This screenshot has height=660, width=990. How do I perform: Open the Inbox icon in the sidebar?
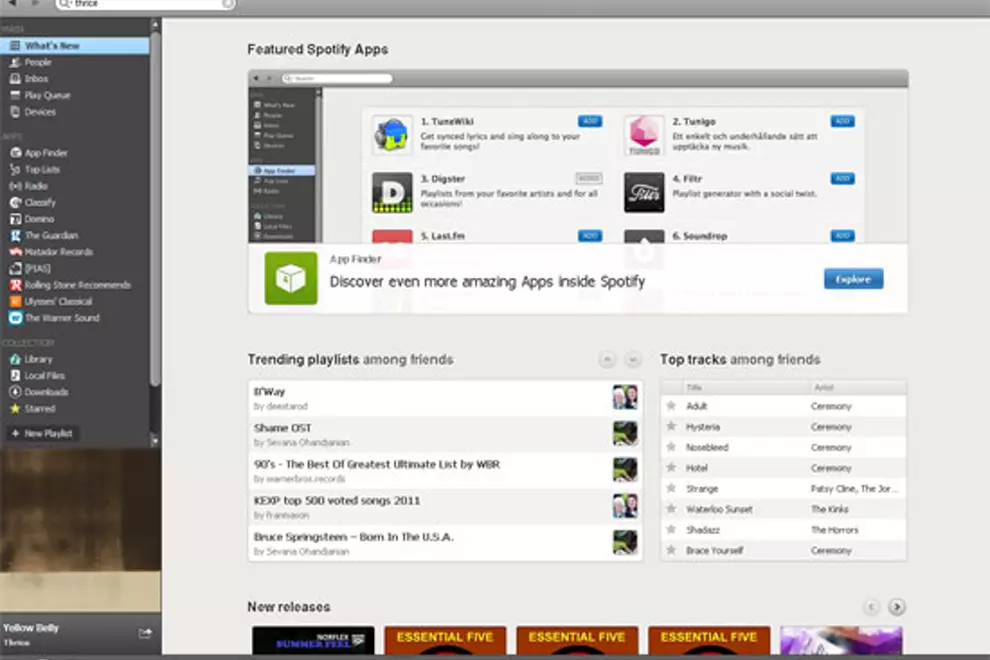coord(15,78)
